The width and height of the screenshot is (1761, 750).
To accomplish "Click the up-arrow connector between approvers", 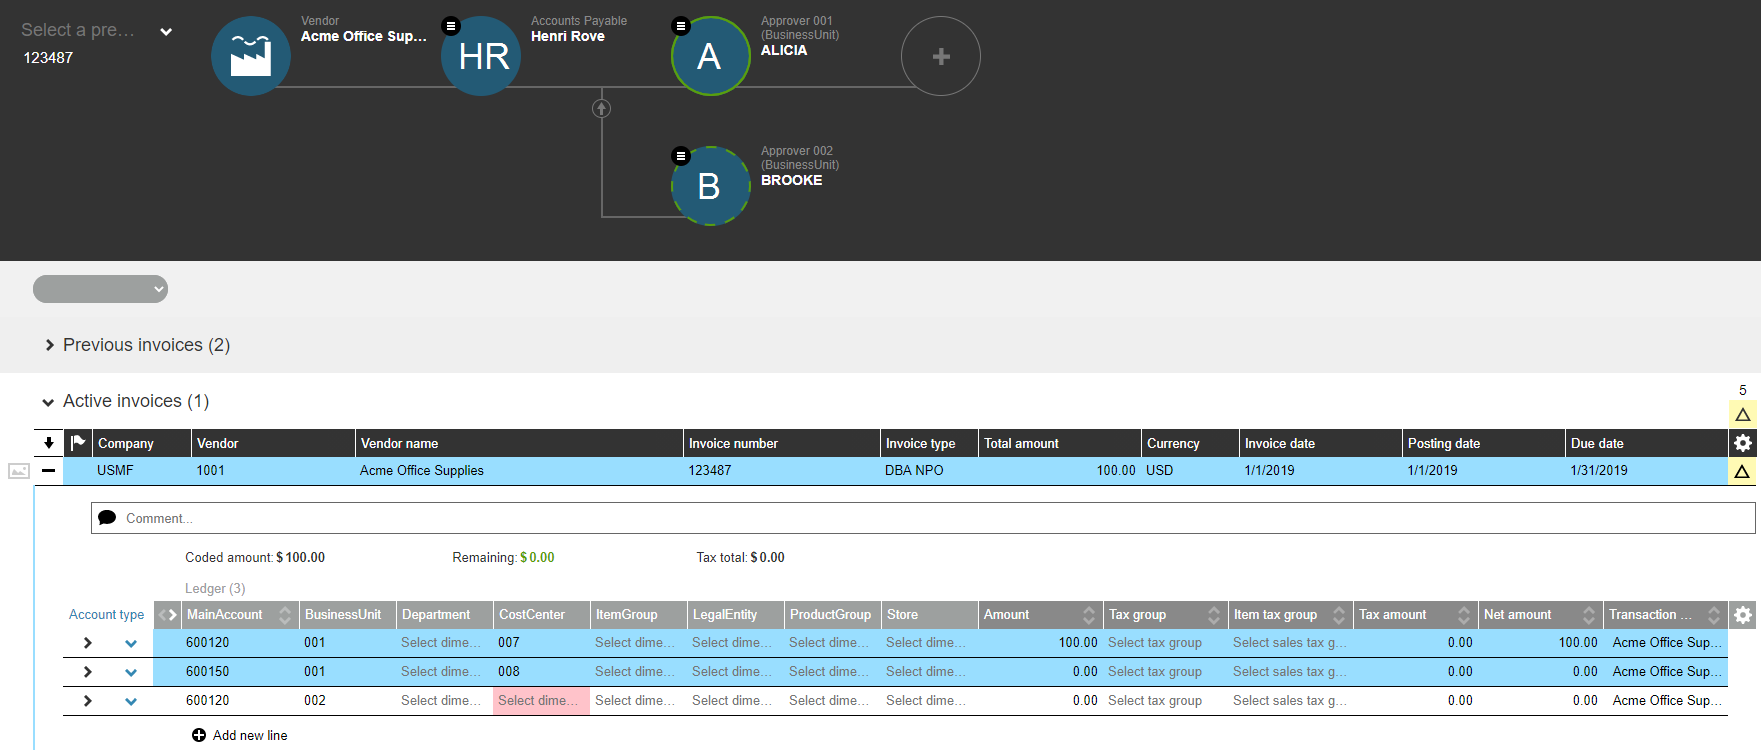I will [601, 108].
